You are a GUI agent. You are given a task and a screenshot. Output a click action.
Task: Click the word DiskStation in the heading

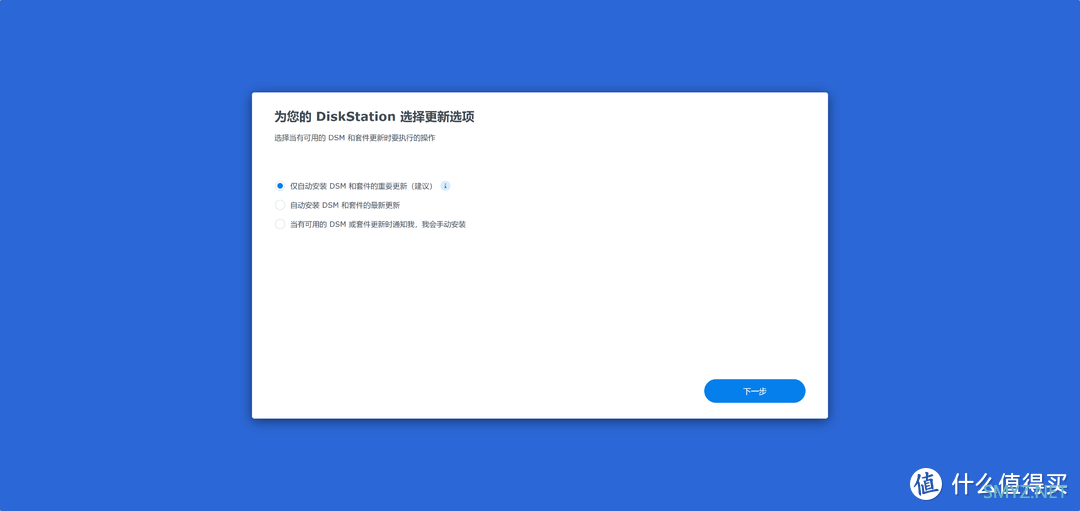point(356,117)
